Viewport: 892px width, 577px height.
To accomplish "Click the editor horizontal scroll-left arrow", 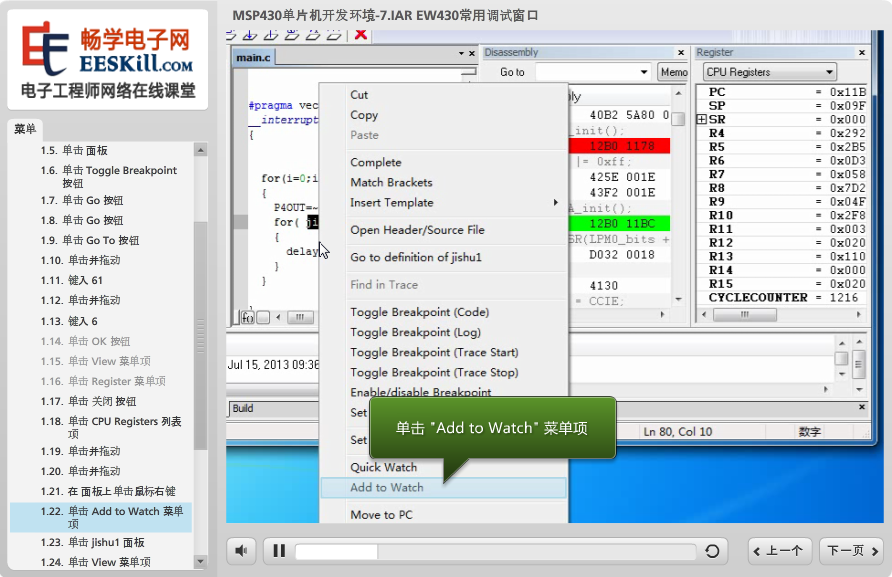I will coord(278,318).
